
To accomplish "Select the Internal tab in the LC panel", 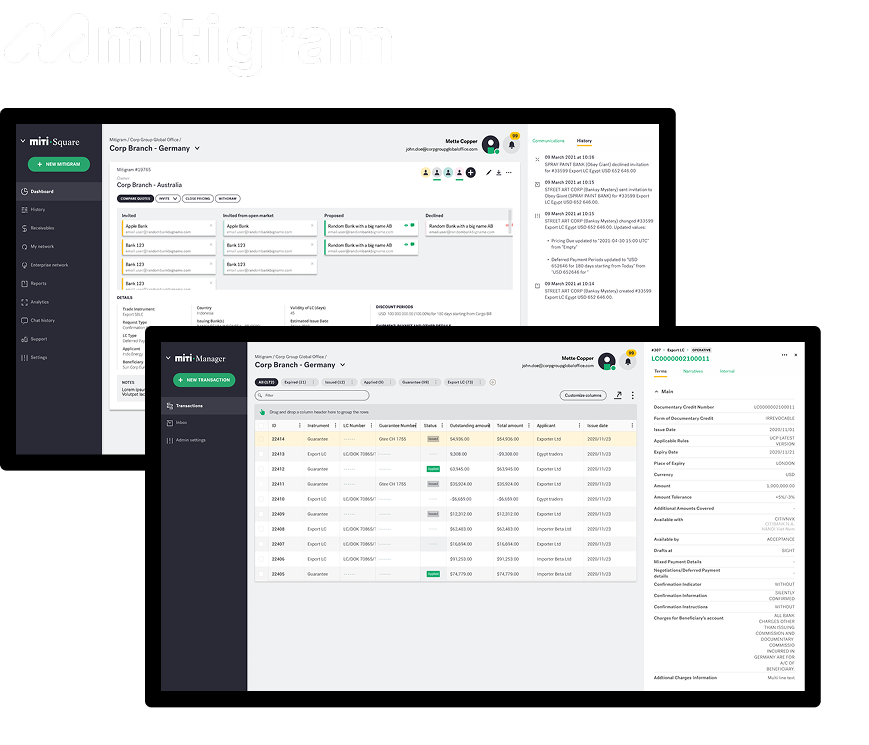I will tap(727, 371).
